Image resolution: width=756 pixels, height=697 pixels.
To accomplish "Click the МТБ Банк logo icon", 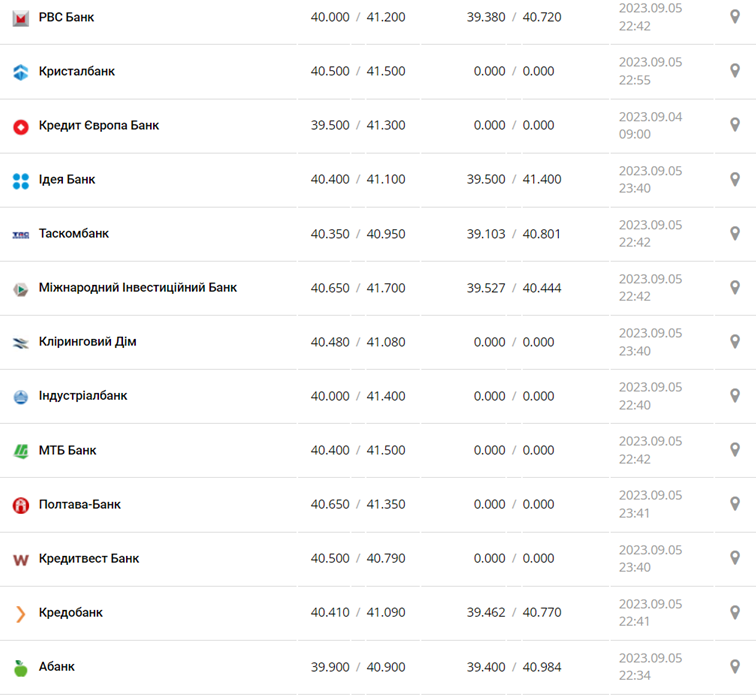I will tap(20, 450).
